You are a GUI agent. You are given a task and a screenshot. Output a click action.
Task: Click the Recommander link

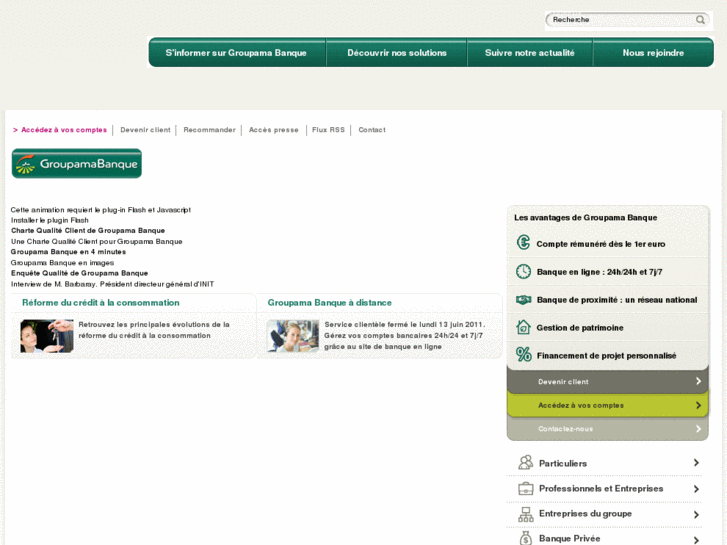210,130
